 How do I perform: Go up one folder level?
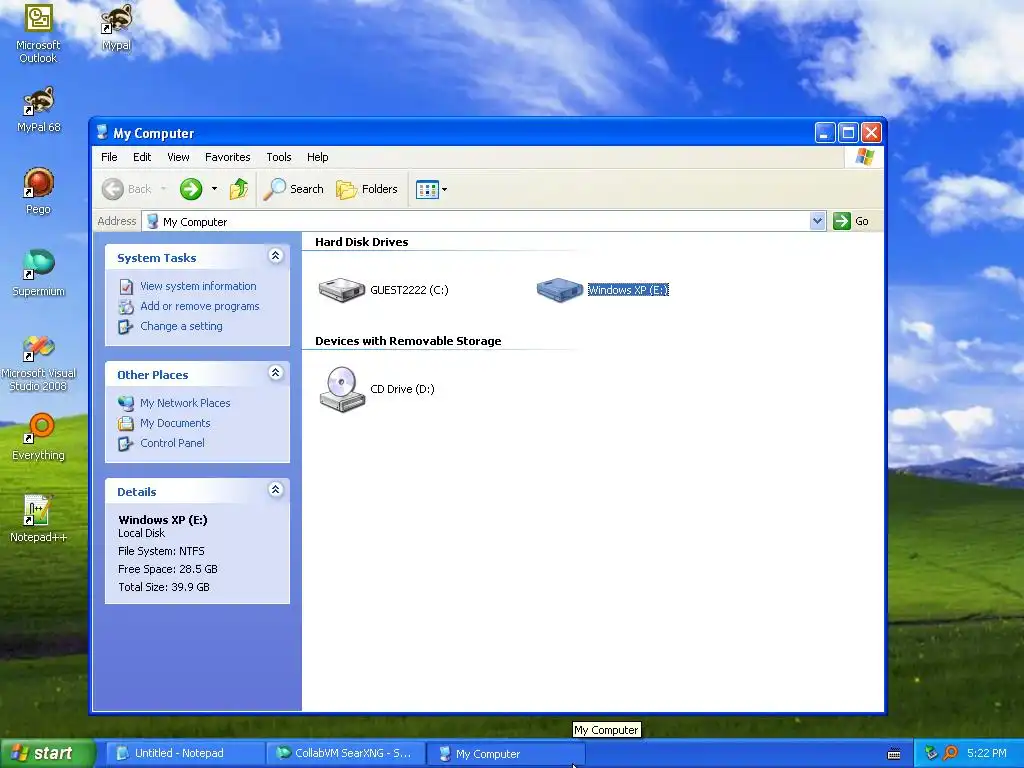click(239, 189)
